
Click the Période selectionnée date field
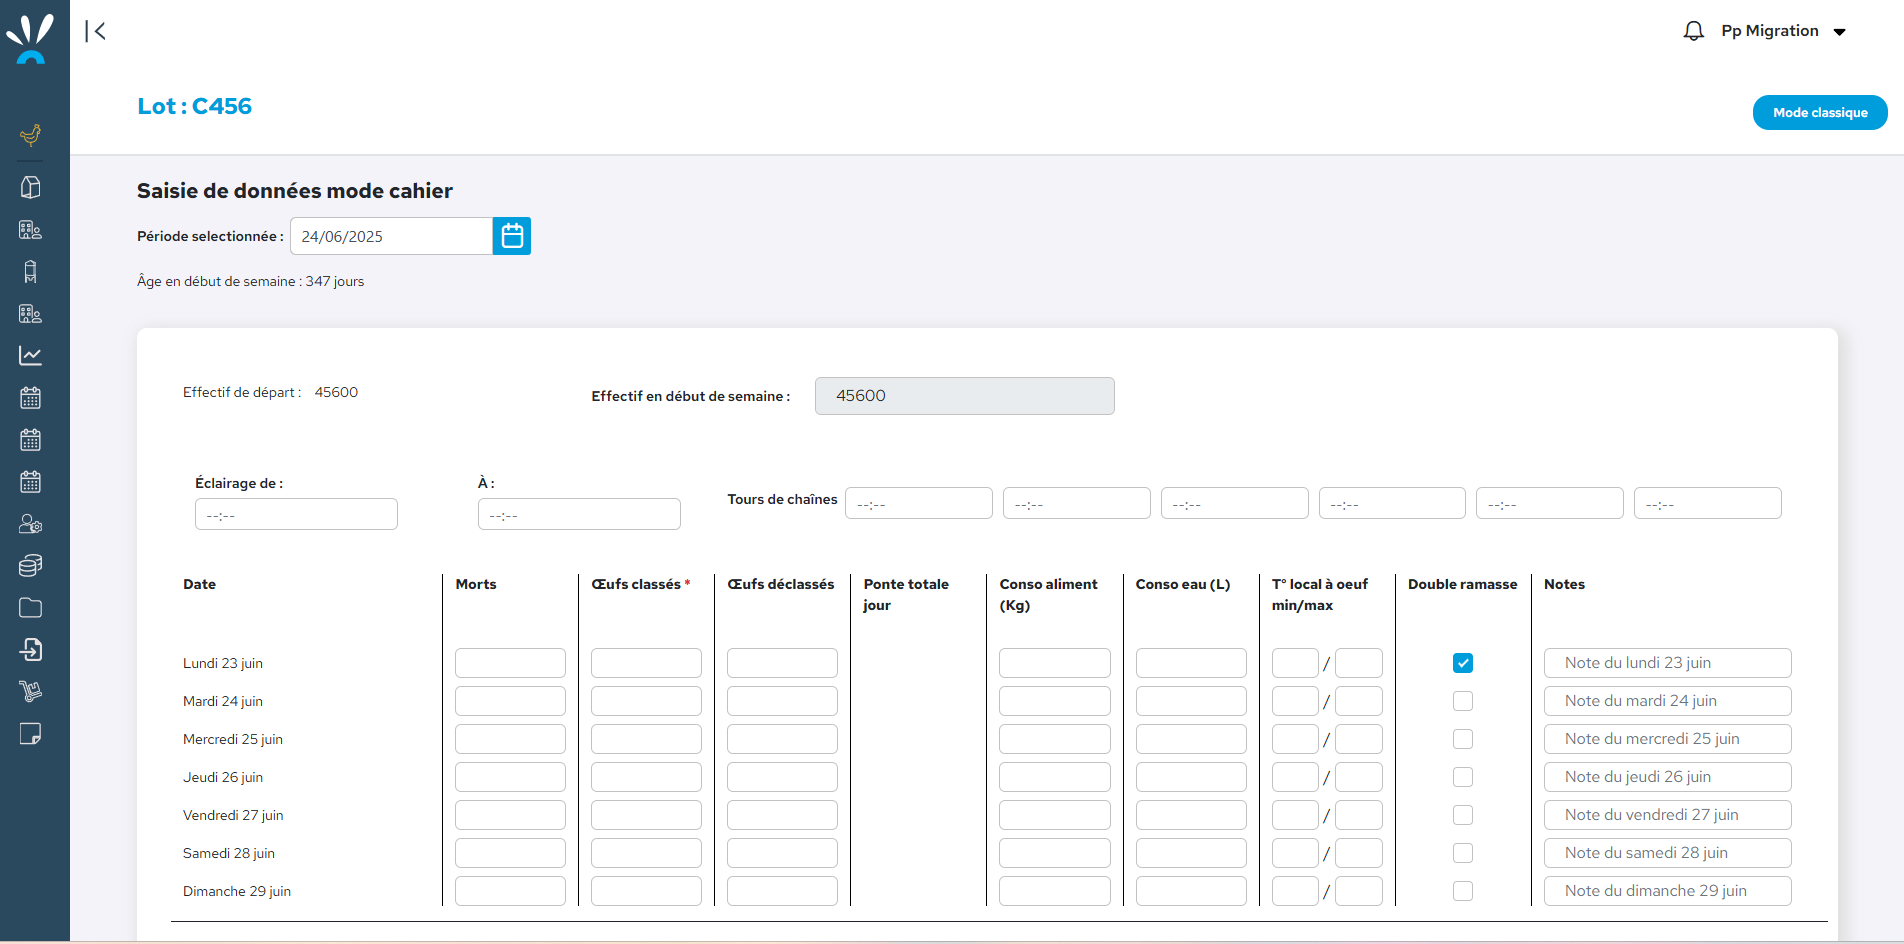click(391, 237)
